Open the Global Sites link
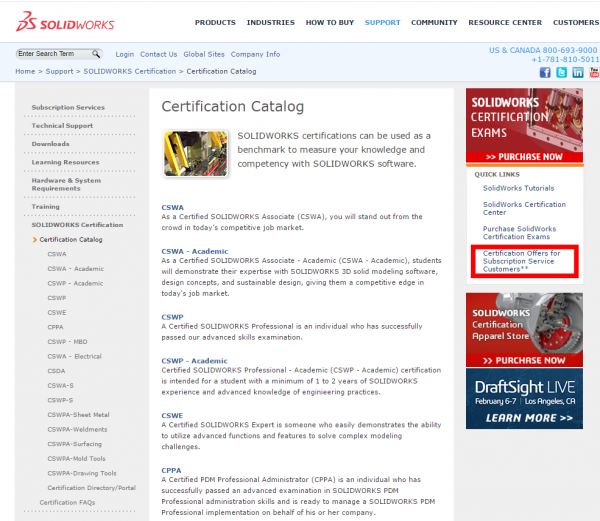 pos(204,54)
